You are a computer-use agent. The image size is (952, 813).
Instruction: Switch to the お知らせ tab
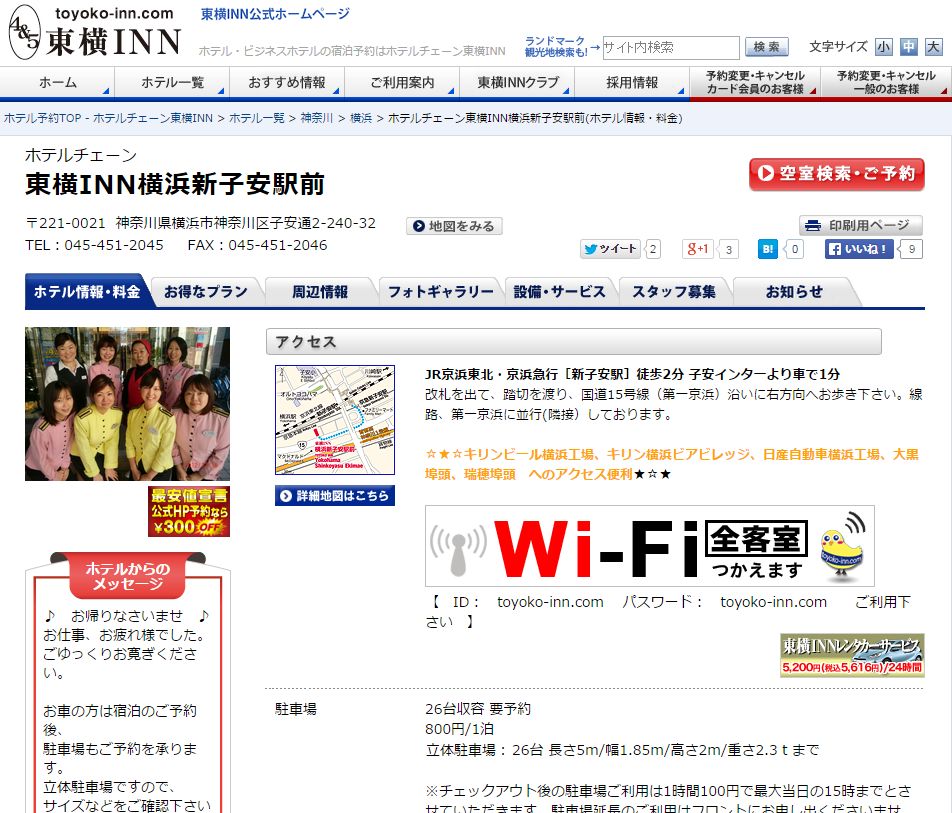[794, 292]
